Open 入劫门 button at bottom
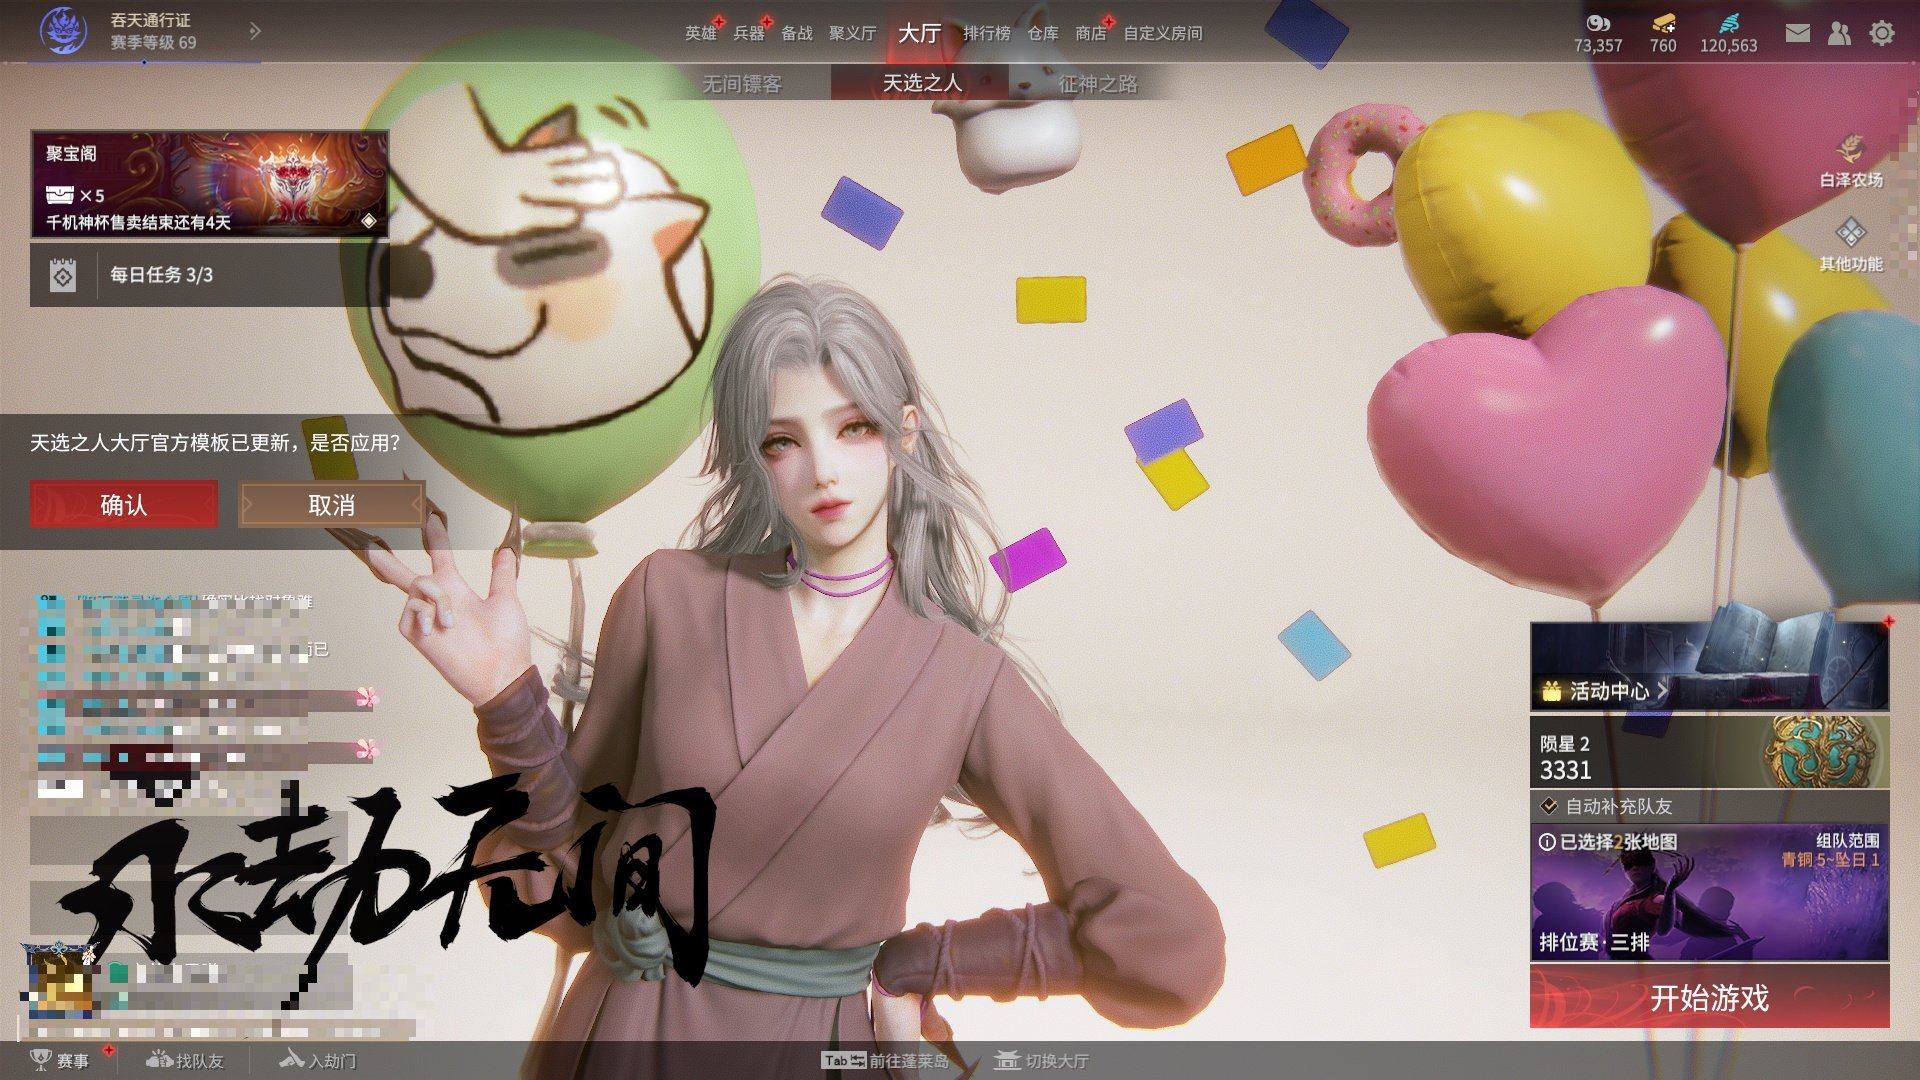This screenshot has width=1920, height=1080. pos(317,1060)
